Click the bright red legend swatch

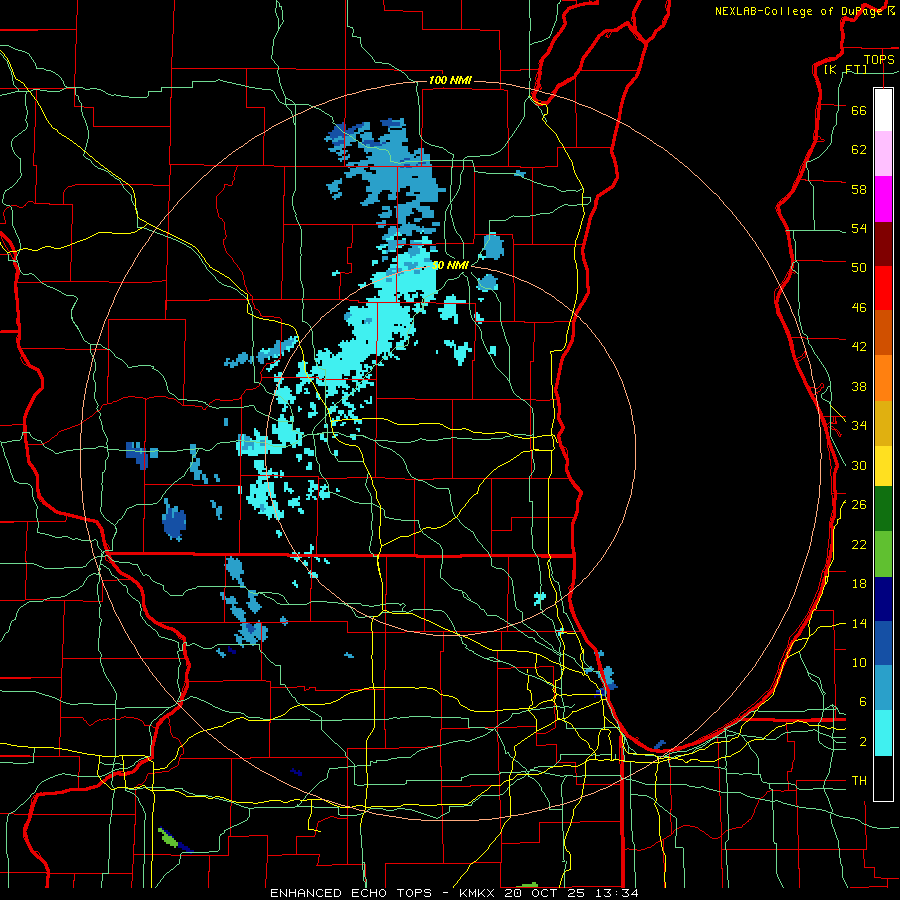[883, 288]
